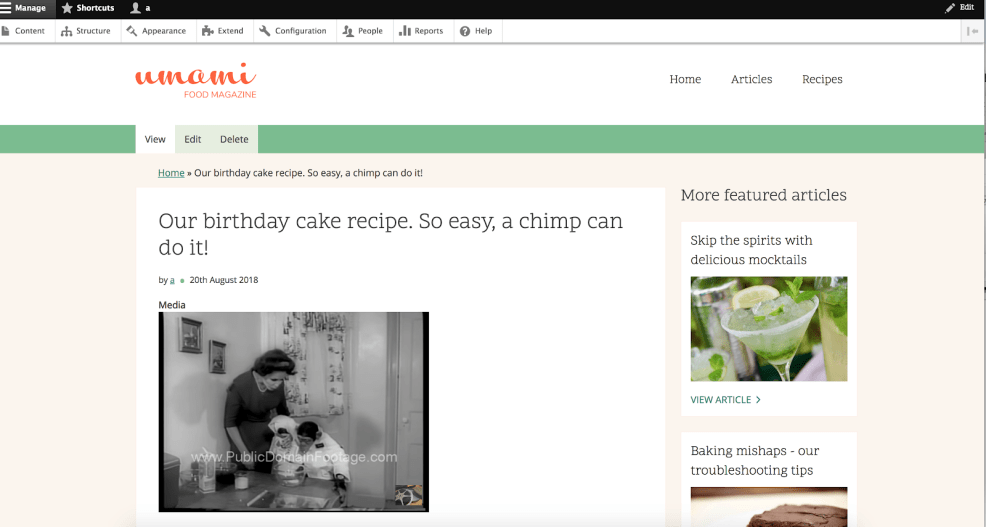986x527 pixels.
Task: Switch to the Edit tab
Action: pos(192,140)
